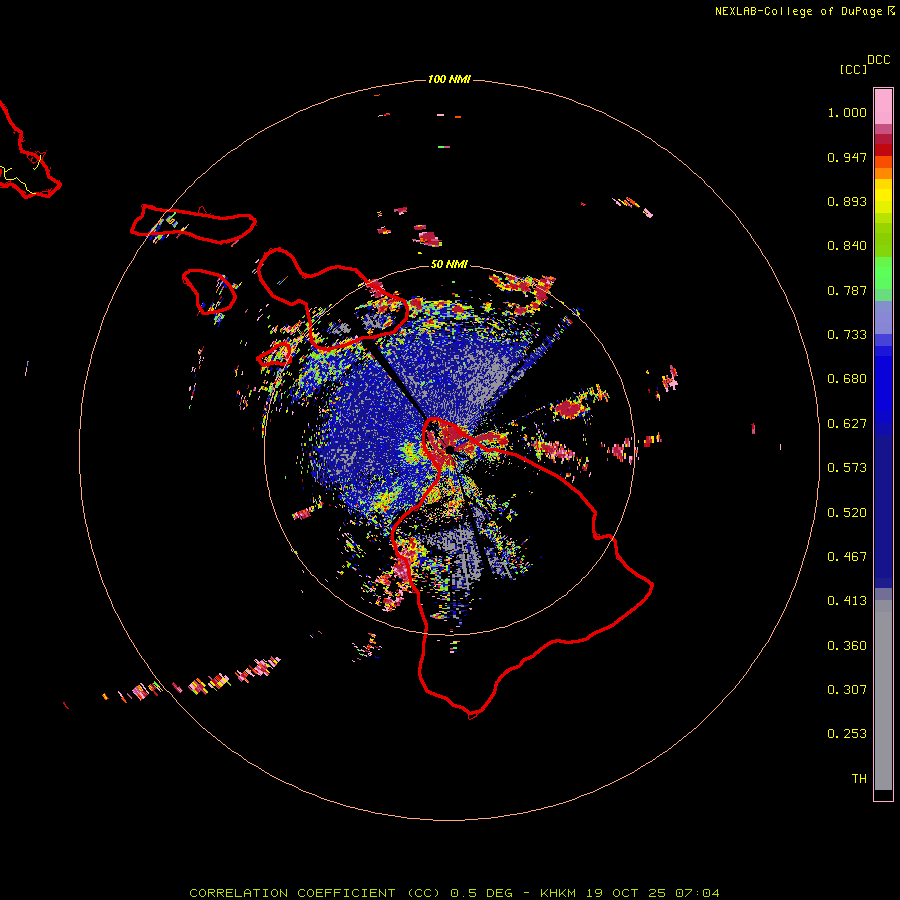900x900 pixels.
Task: Select the 0.413 value on the scale
Action: (847, 601)
